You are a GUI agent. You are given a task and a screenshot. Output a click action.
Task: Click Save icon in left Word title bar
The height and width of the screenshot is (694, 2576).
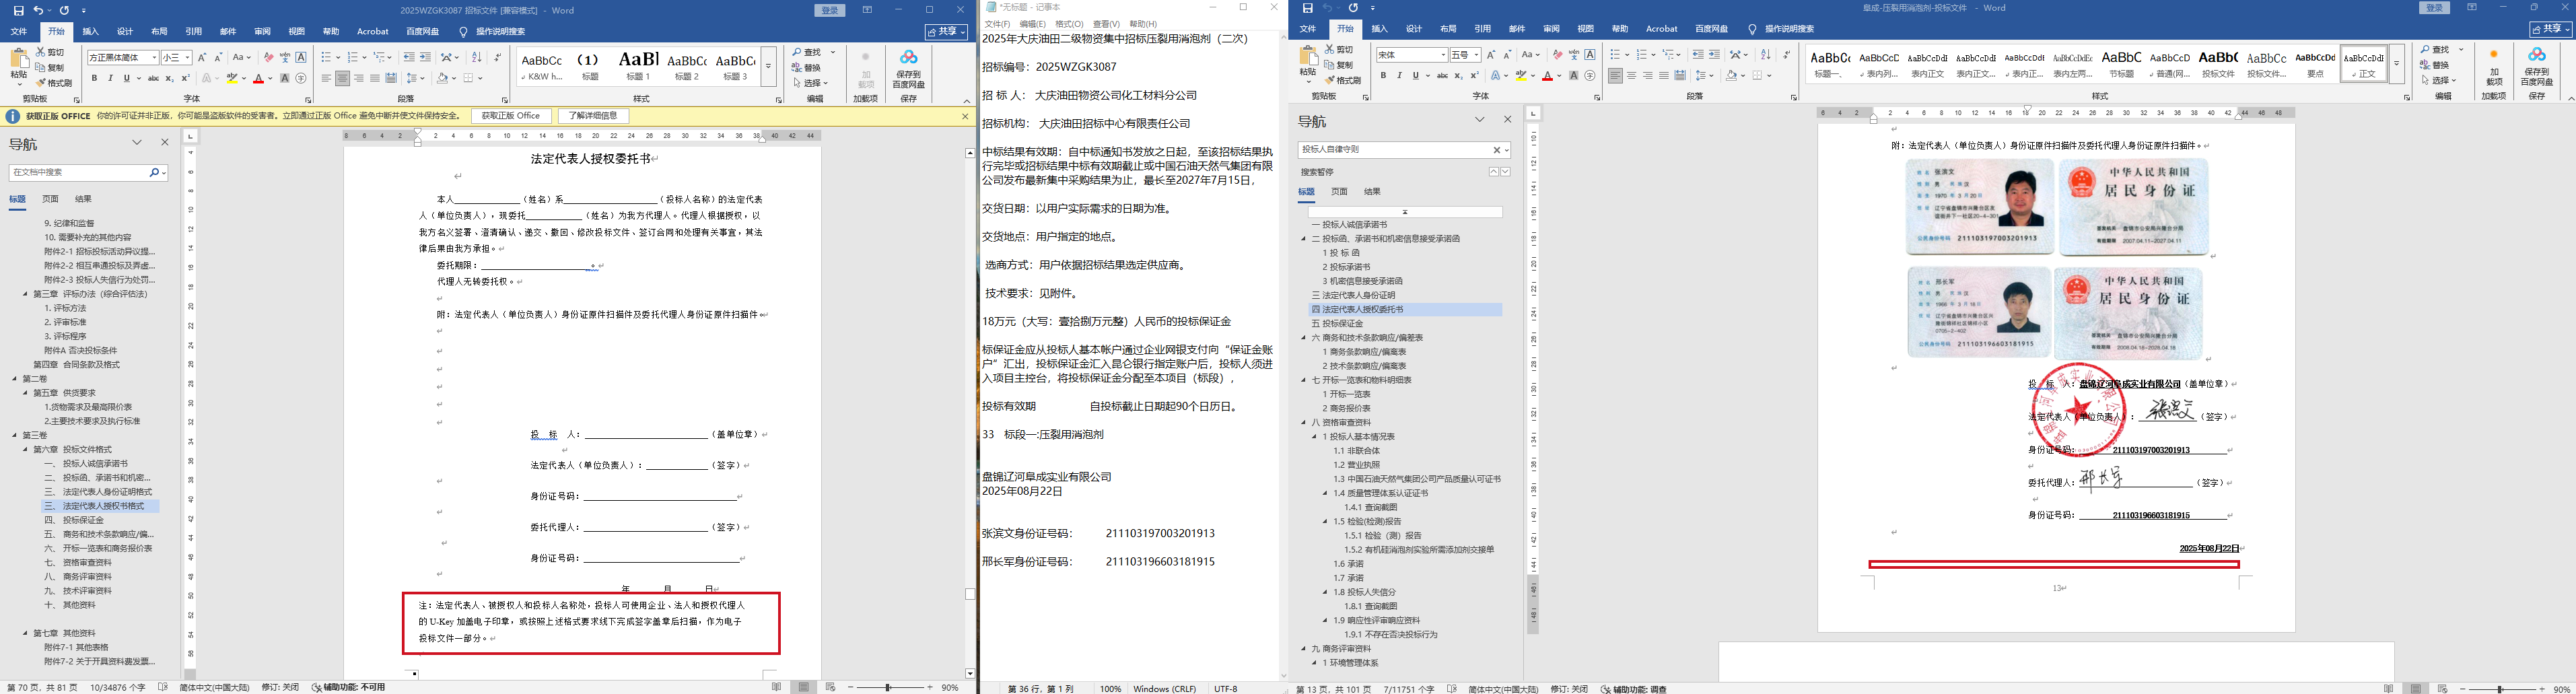pos(18,10)
